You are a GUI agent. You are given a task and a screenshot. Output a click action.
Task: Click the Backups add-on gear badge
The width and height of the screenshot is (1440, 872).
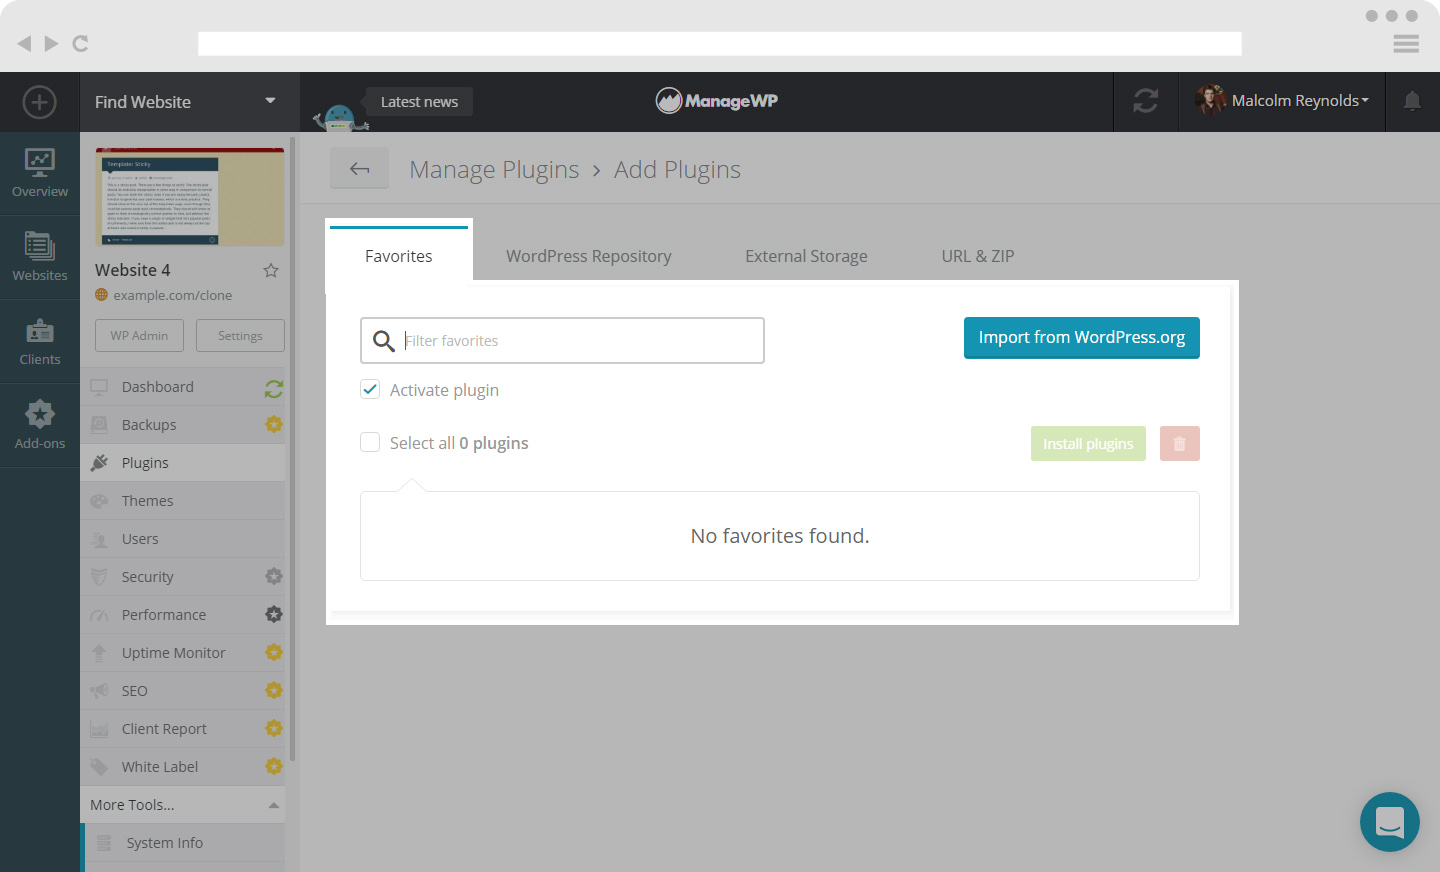click(274, 424)
